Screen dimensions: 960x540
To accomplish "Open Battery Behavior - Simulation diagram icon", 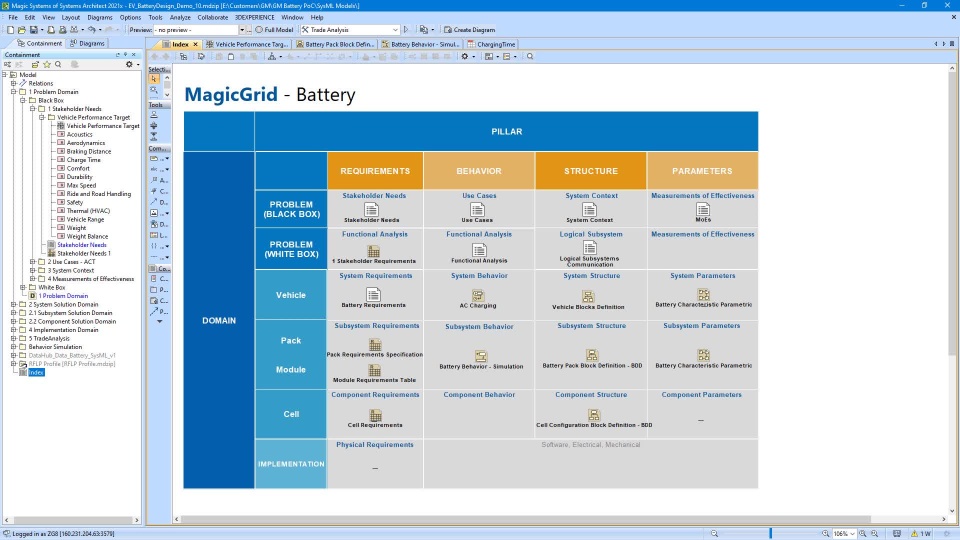I will 481,356.
